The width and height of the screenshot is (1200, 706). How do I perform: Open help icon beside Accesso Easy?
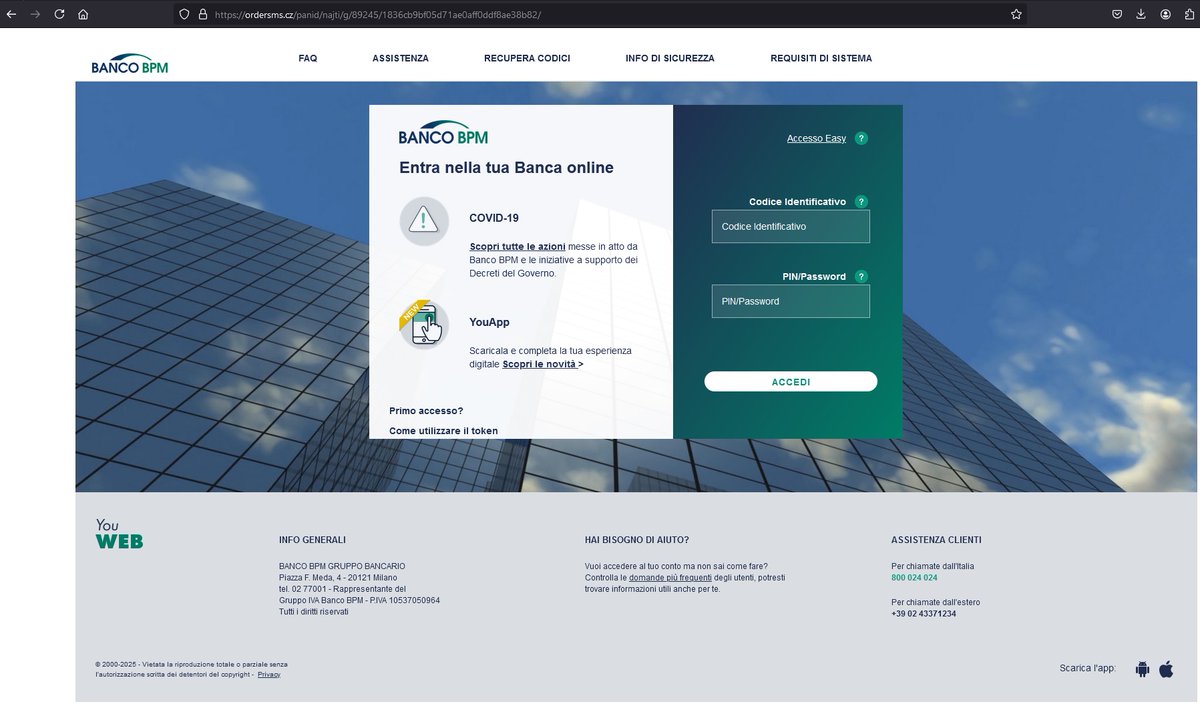pos(861,138)
